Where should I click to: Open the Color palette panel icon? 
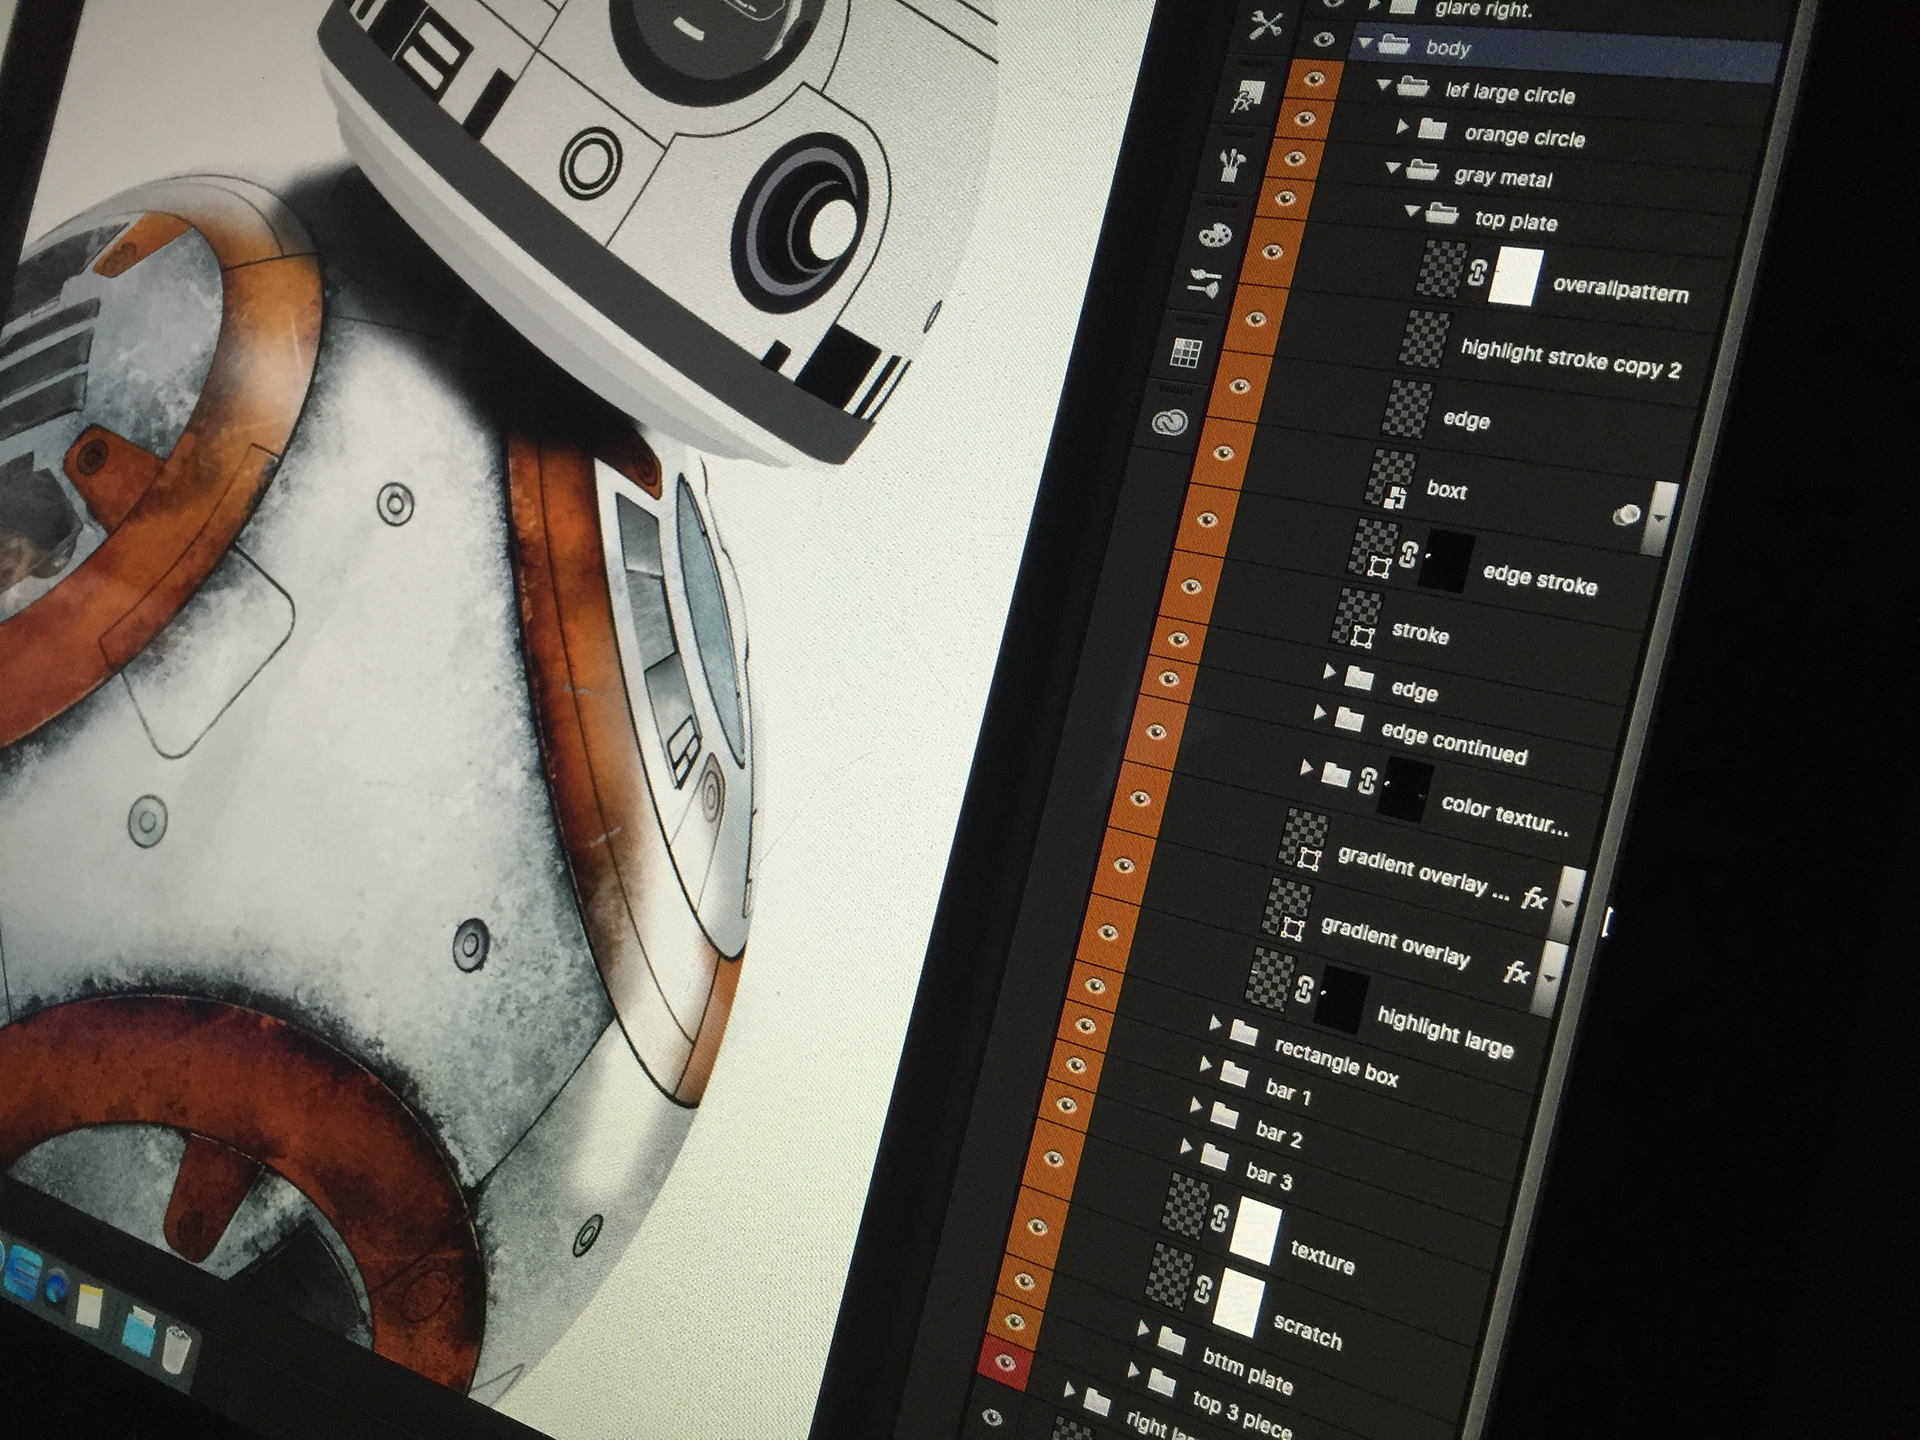(1216, 235)
